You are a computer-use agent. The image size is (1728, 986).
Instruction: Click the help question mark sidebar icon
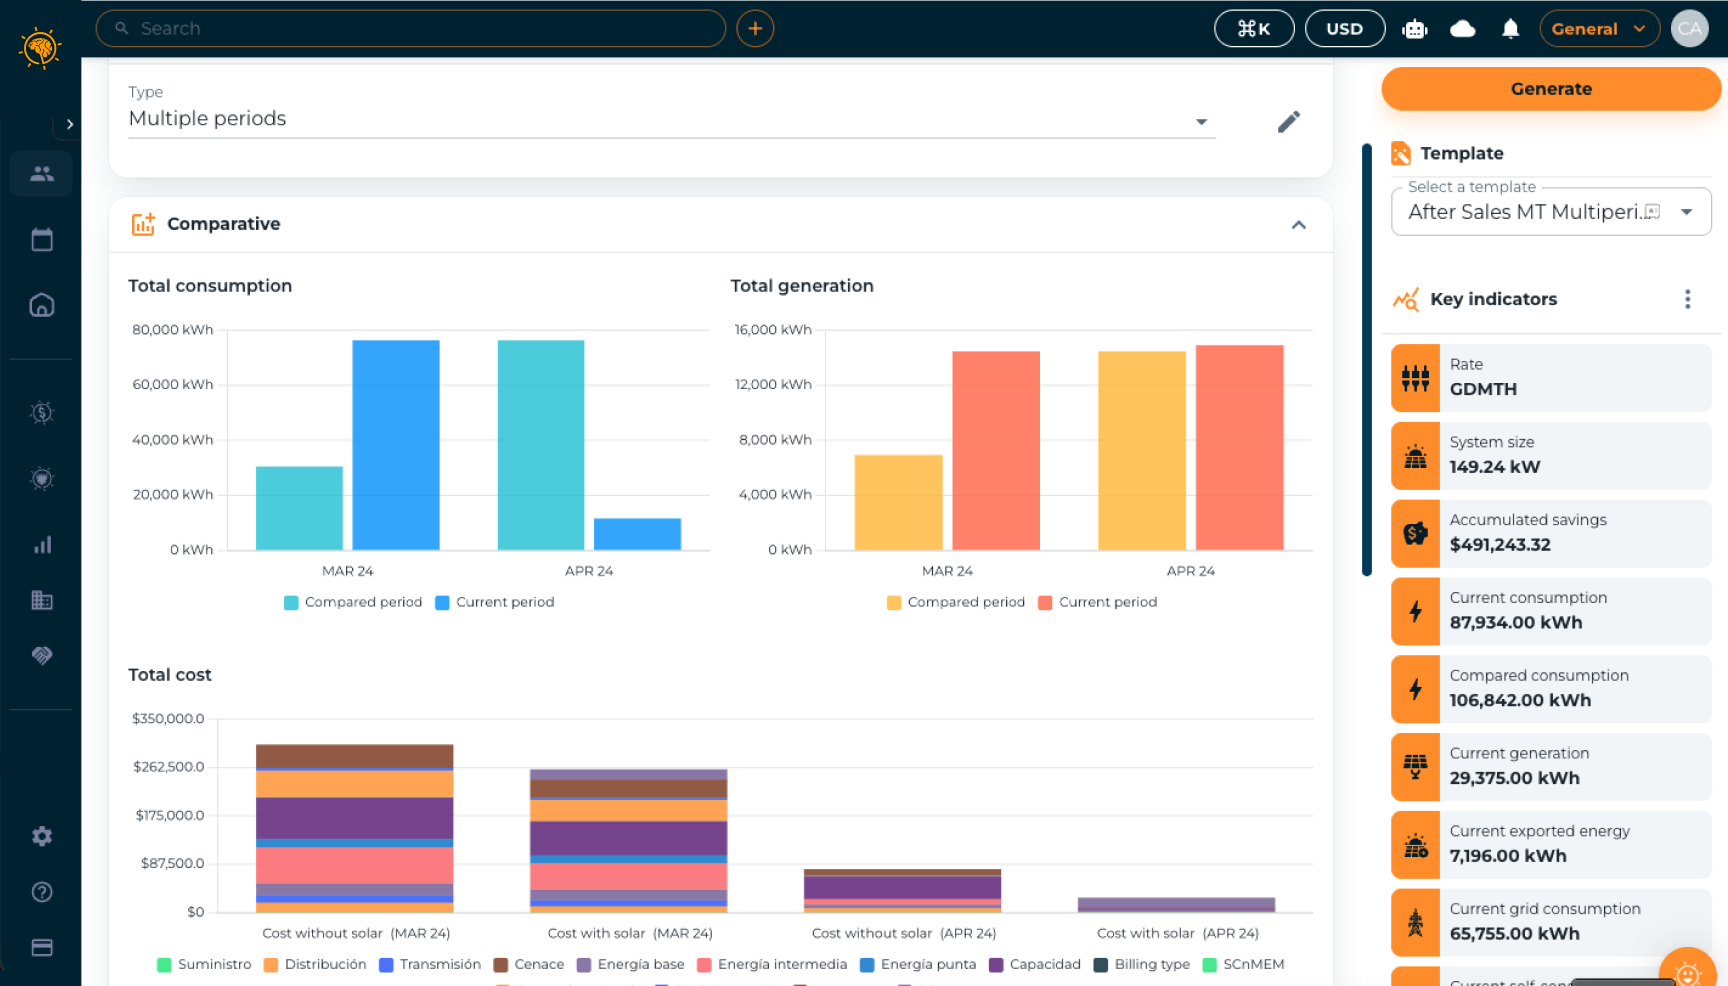tap(42, 892)
